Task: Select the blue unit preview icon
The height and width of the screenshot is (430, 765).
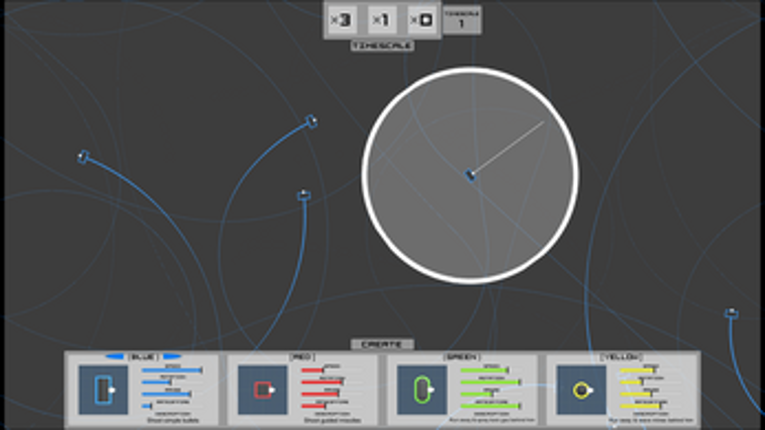Action: point(103,390)
